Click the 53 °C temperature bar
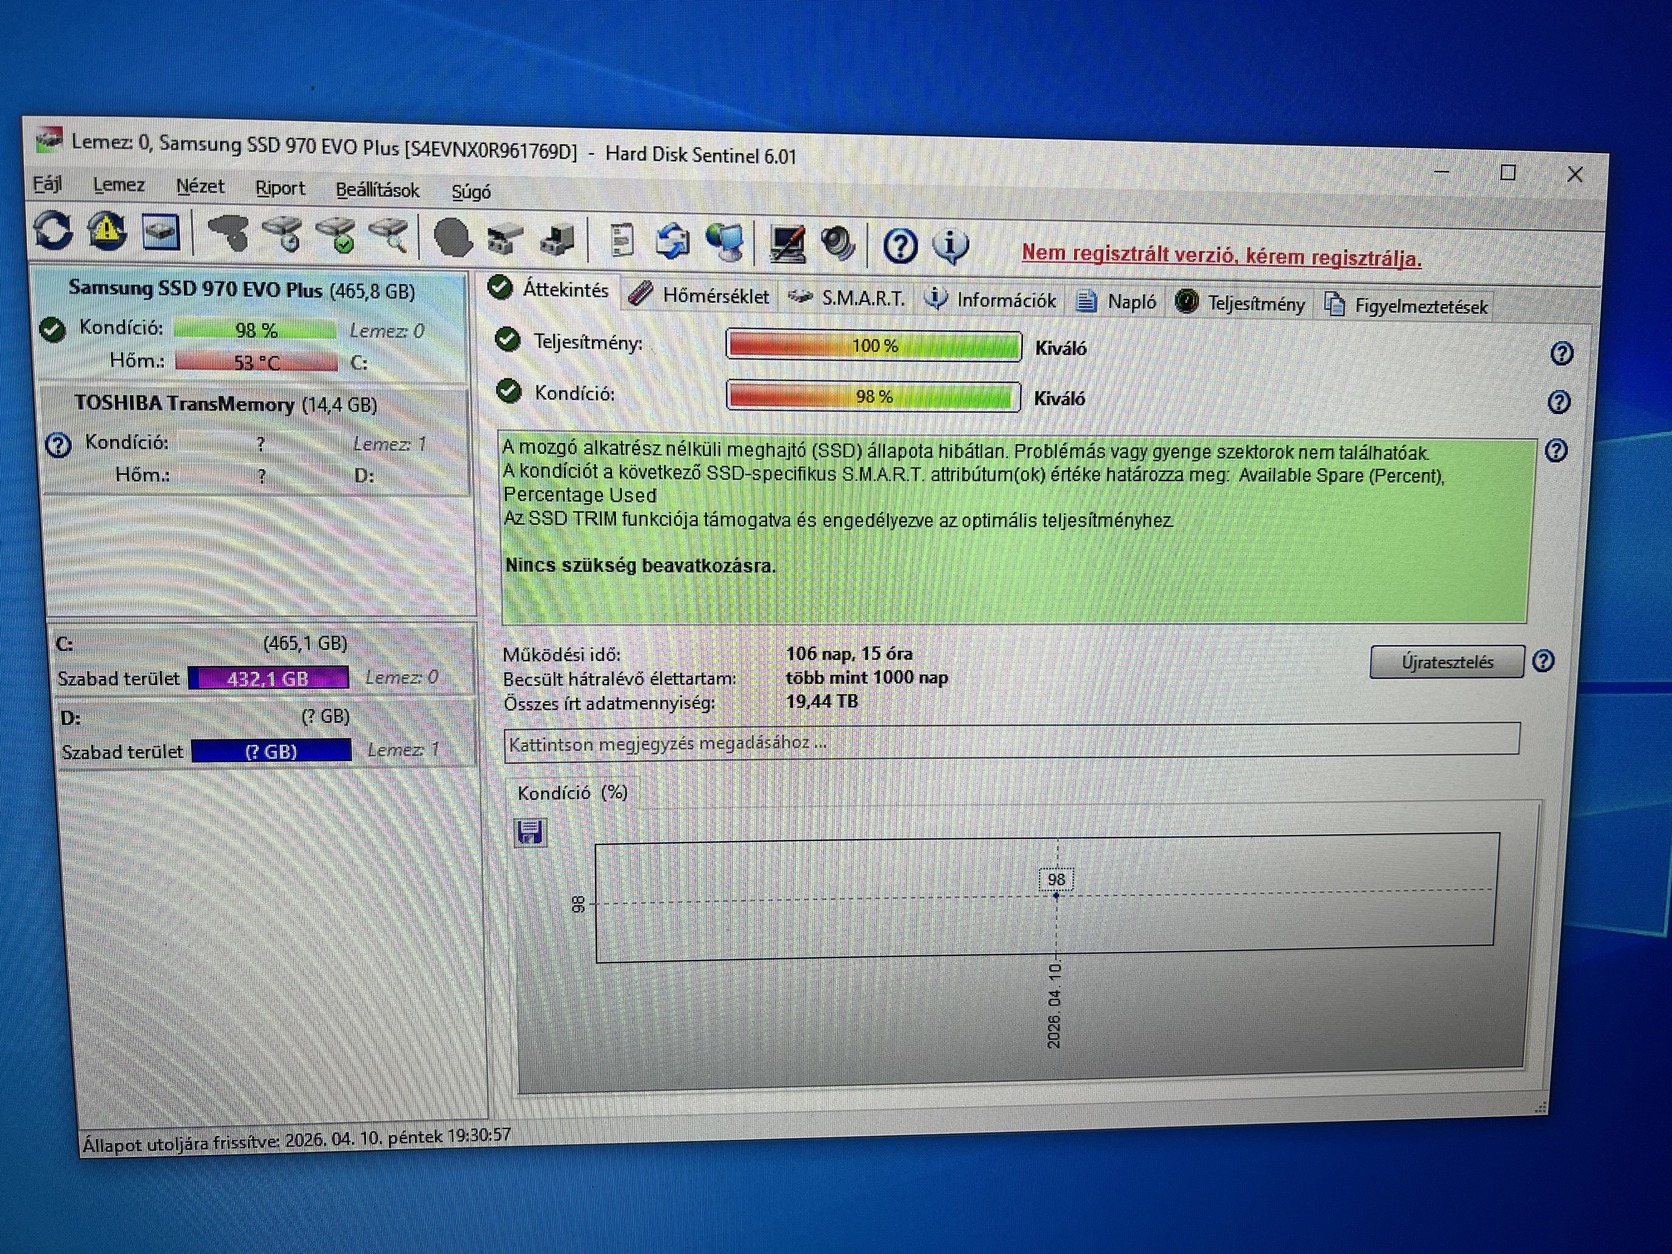The image size is (1672, 1254). [x=256, y=361]
